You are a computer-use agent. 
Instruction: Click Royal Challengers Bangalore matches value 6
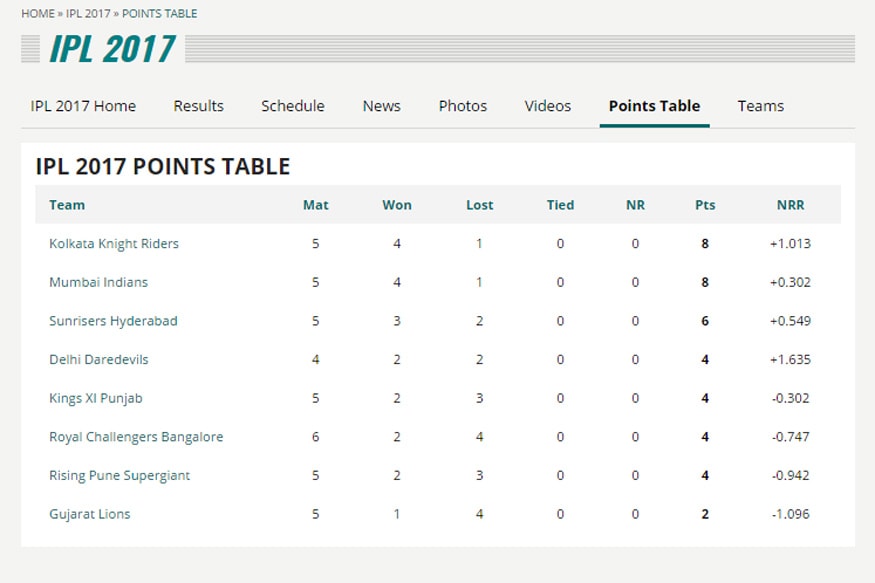click(315, 437)
